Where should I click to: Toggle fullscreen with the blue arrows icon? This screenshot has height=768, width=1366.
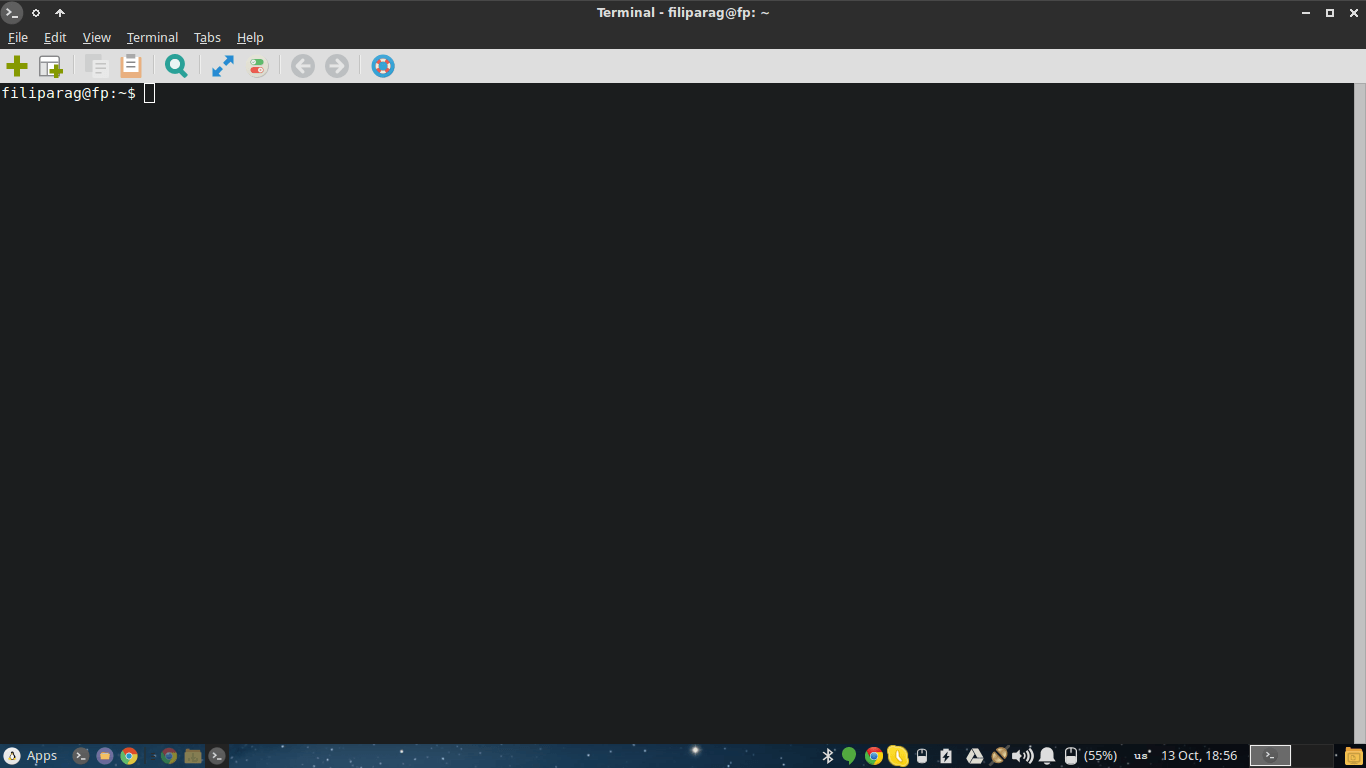[x=222, y=66]
